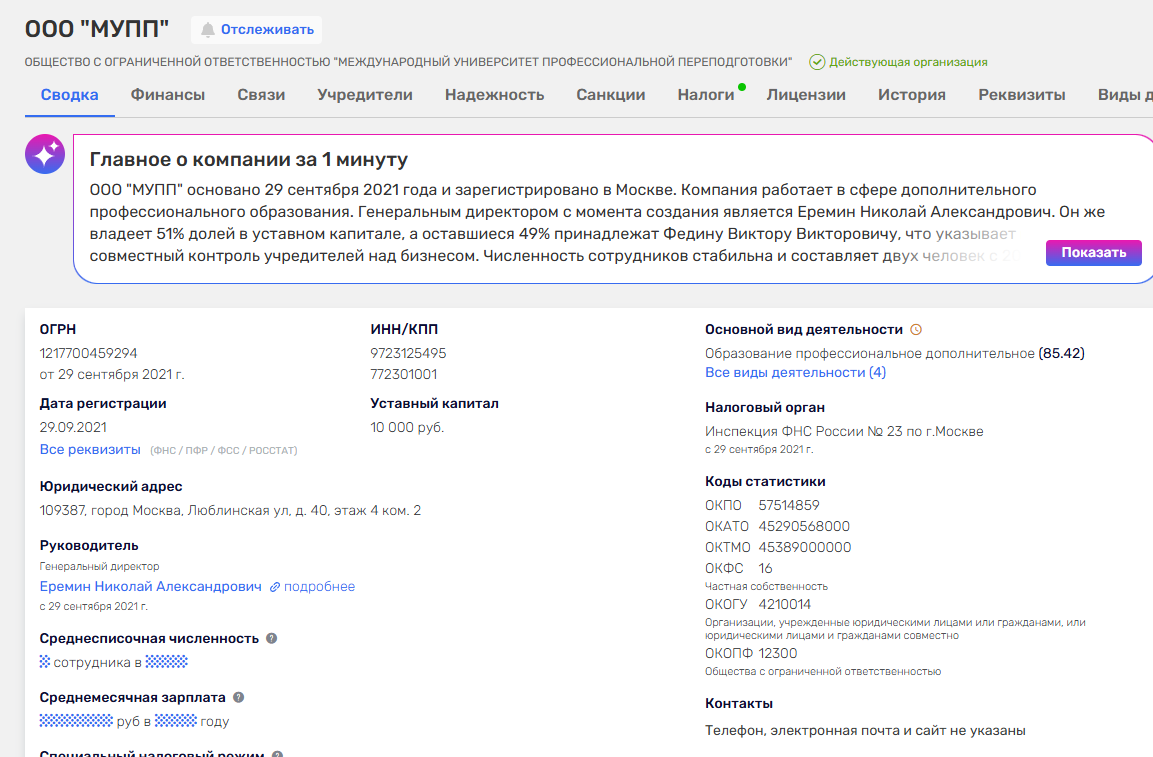Click the purple AI sparkle icon
The image size is (1153, 757).
click(45, 154)
